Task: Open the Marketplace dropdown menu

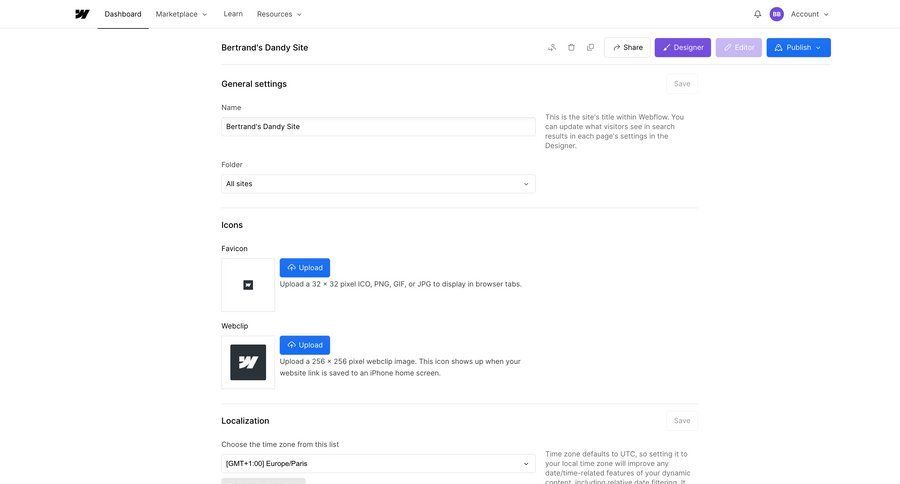Action: click(181, 14)
